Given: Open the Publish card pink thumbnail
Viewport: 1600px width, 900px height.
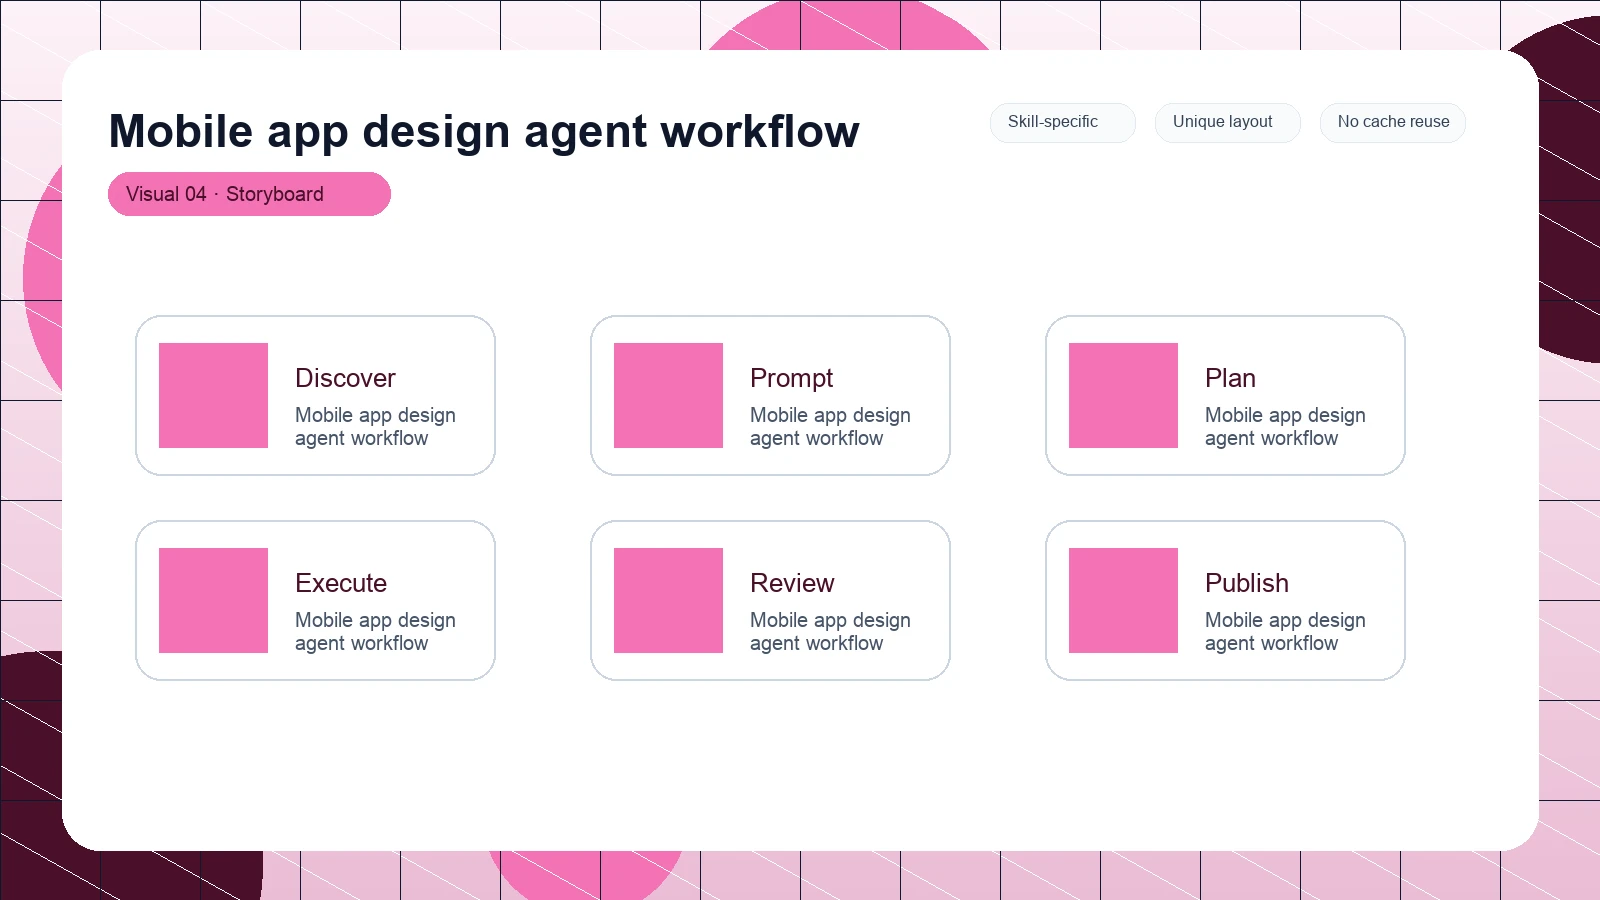Looking at the screenshot, I should tap(1123, 600).
